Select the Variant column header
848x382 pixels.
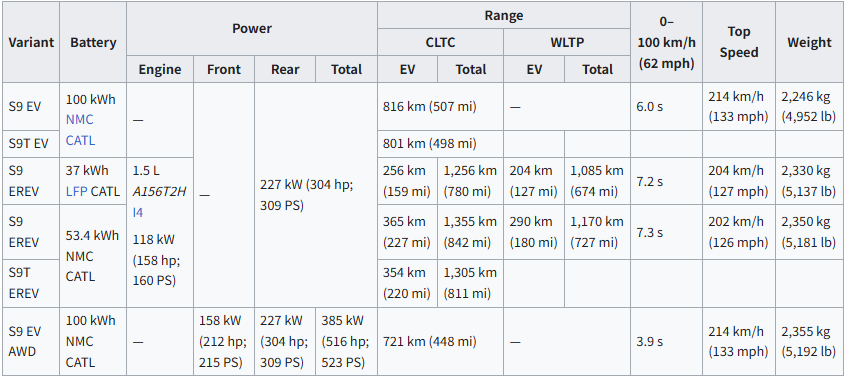(x=31, y=42)
